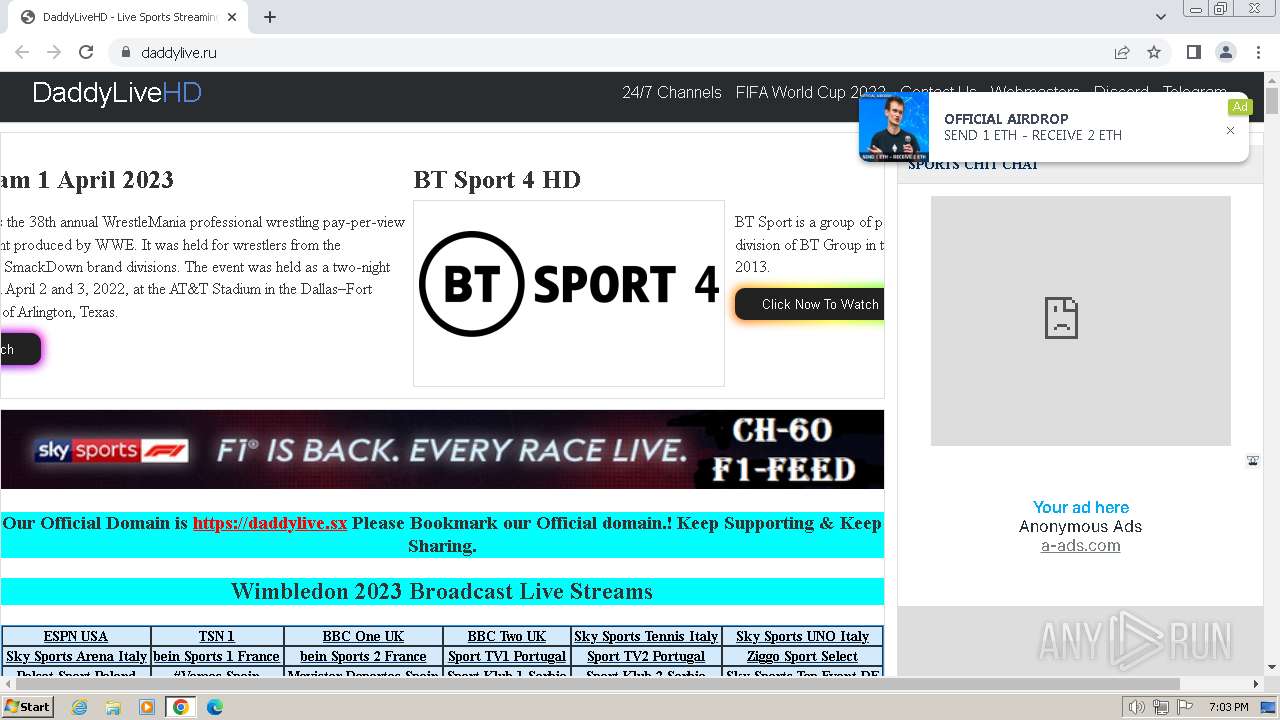Open the a-ads.com link

coord(1081,545)
